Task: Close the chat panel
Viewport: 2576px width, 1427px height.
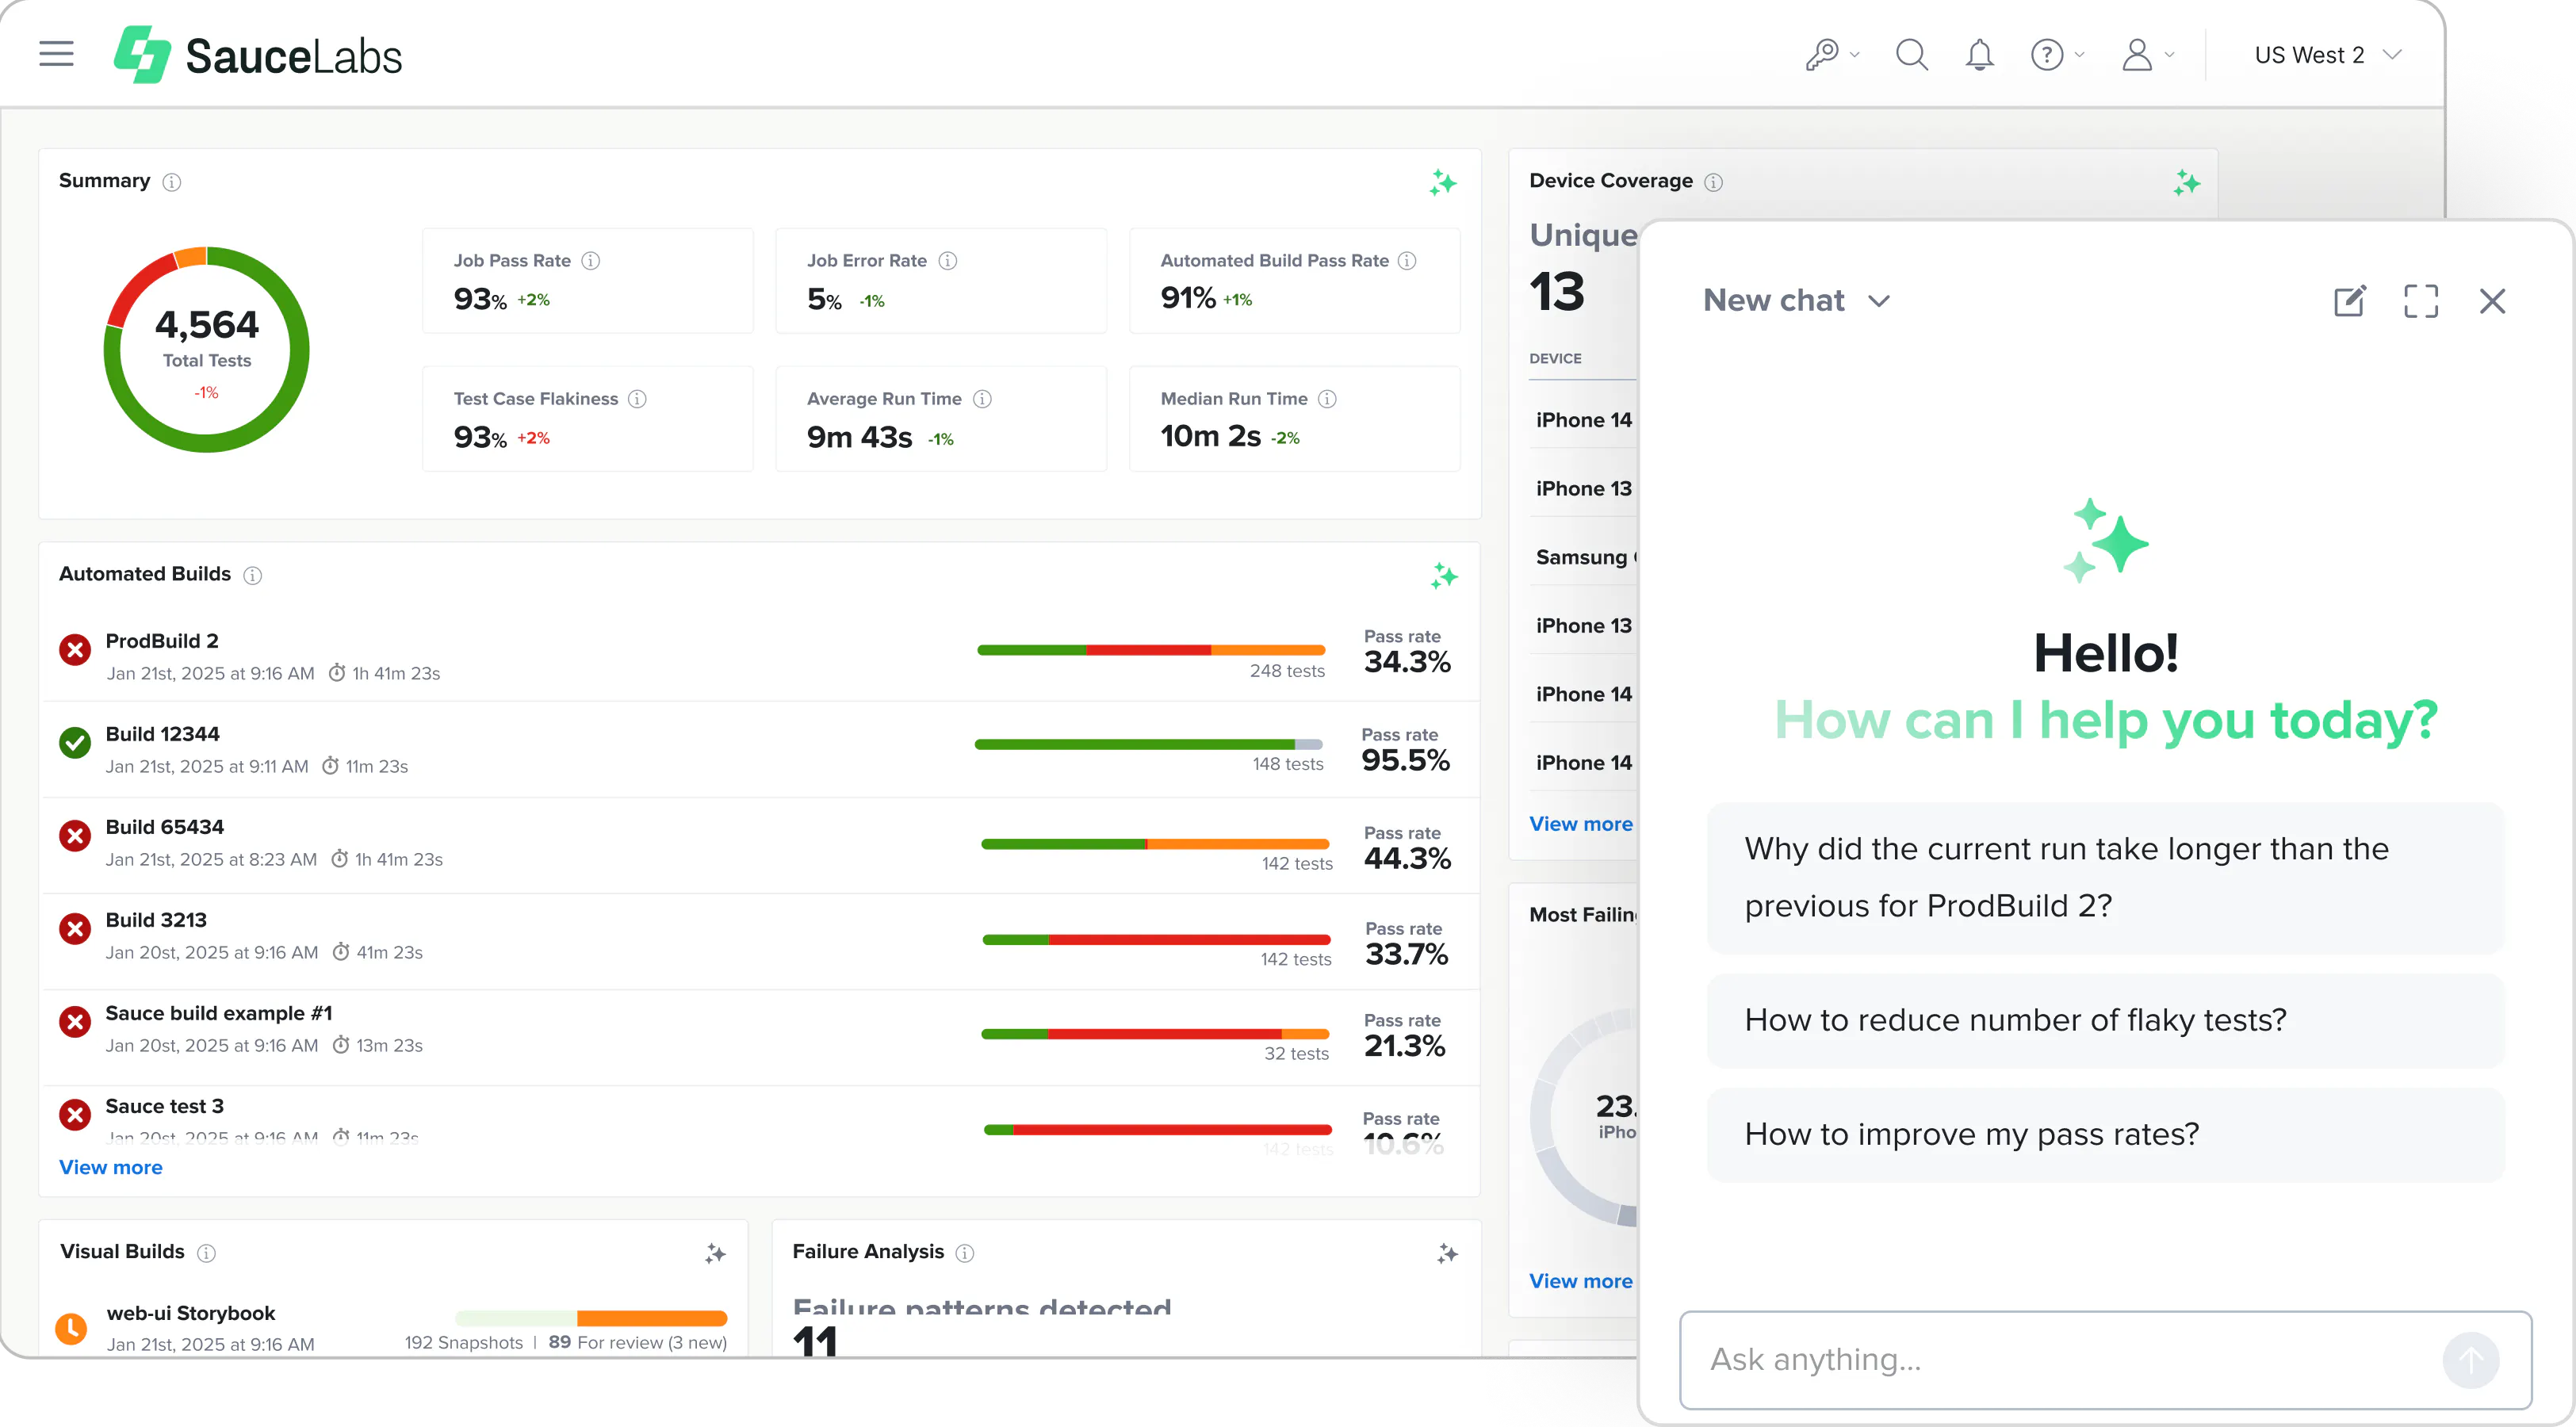Action: coord(2492,301)
